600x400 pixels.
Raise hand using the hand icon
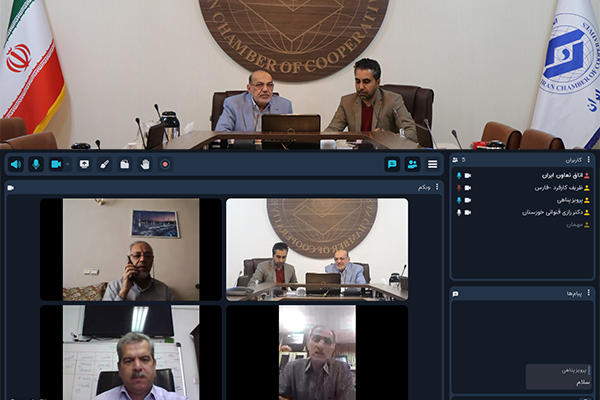145,164
